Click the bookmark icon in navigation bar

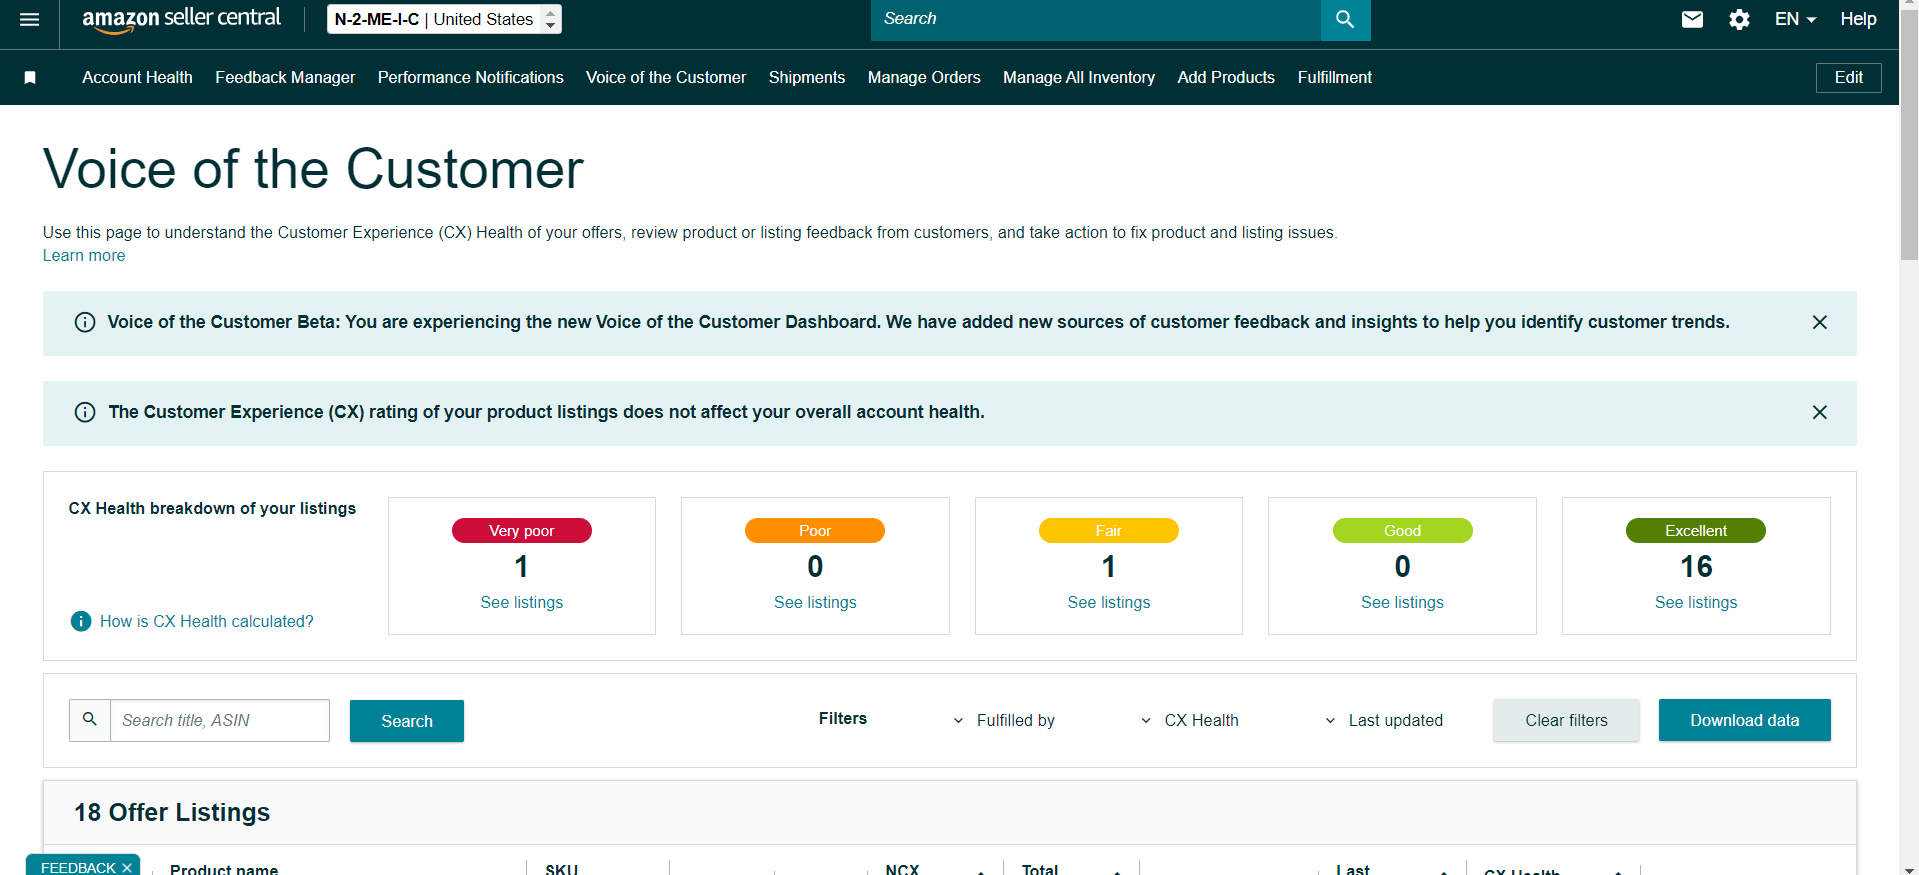pyautogui.click(x=30, y=77)
